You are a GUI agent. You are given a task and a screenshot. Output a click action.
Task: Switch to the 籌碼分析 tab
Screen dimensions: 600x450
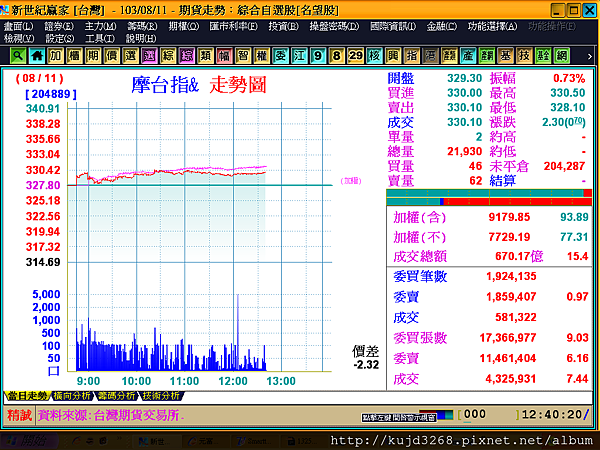click(117, 396)
